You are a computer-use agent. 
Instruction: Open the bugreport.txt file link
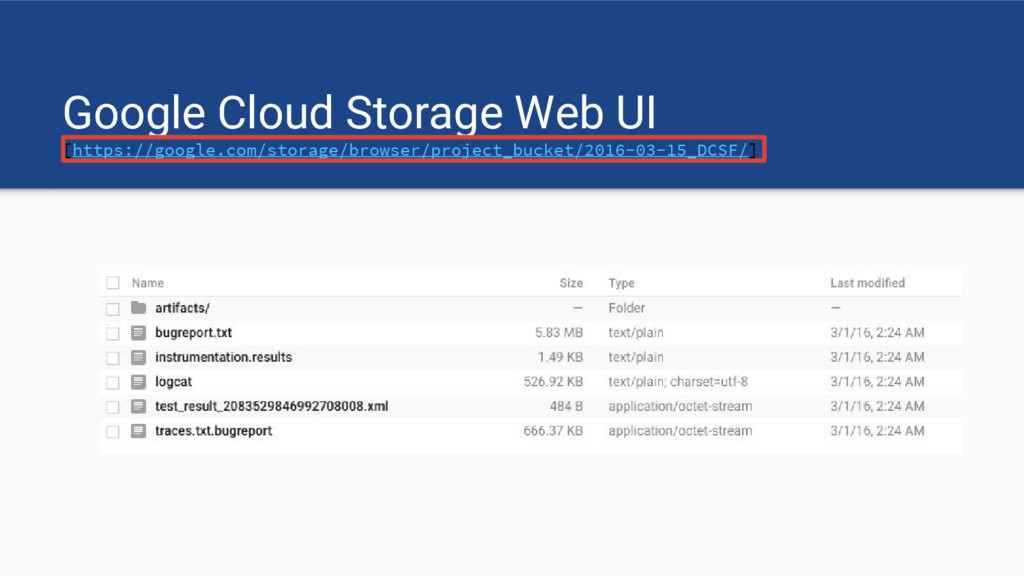(193, 333)
